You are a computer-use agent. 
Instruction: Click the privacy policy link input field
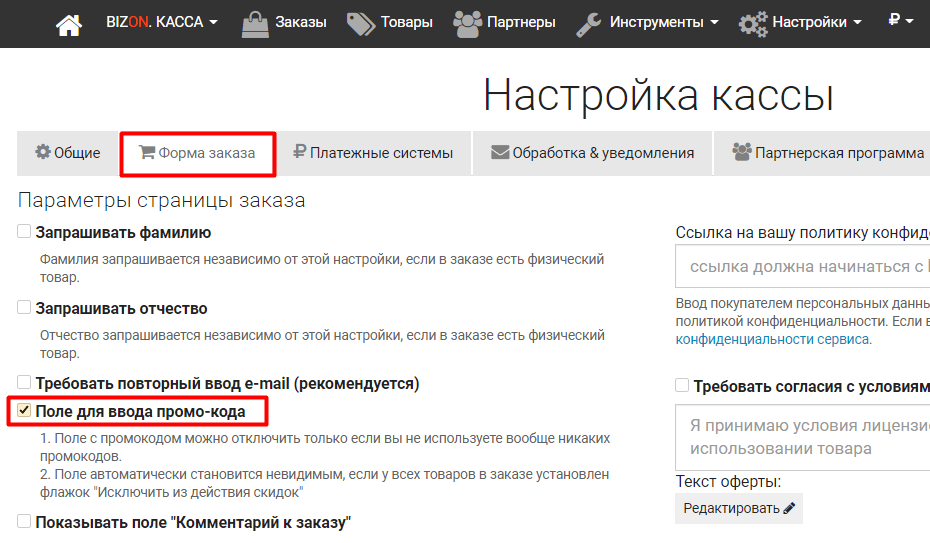pos(802,267)
